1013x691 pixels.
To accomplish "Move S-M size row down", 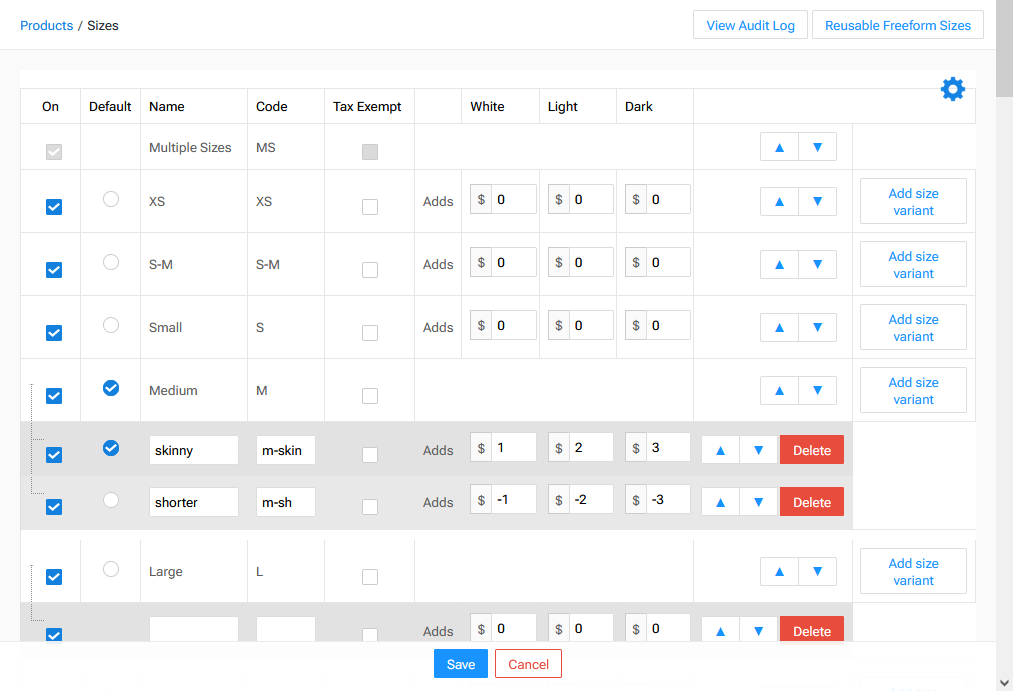I will point(817,264).
